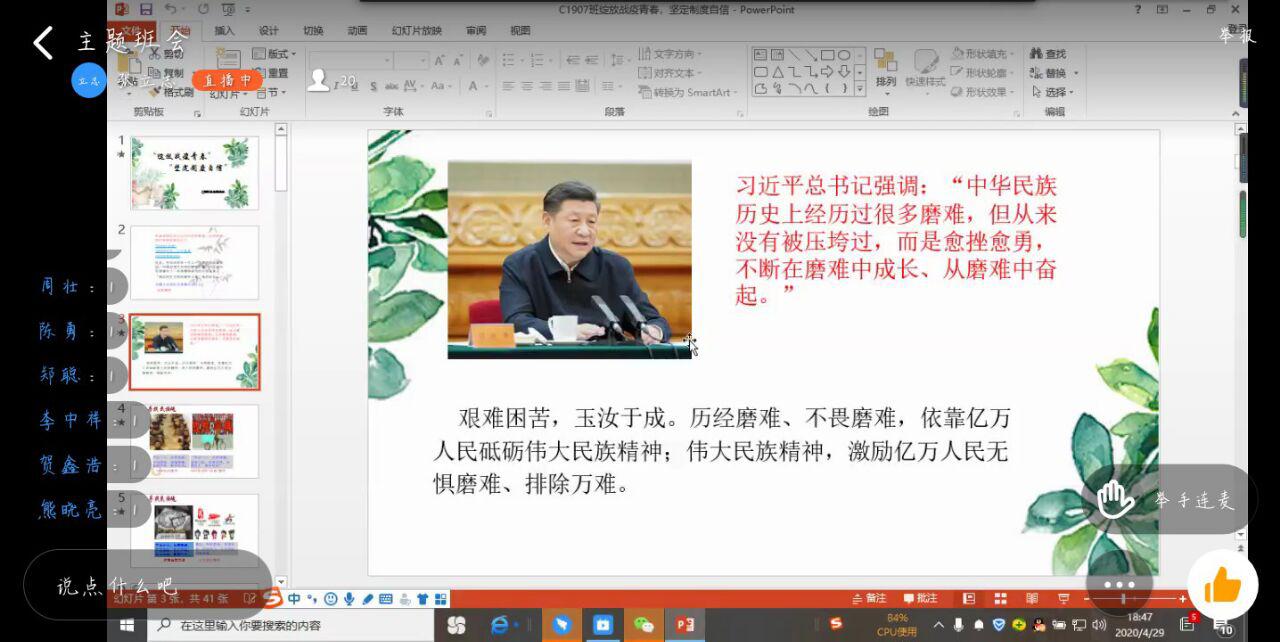The height and width of the screenshot is (642, 1280).
Task: Open the 切换 ribbon tab
Action: [x=313, y=31]
